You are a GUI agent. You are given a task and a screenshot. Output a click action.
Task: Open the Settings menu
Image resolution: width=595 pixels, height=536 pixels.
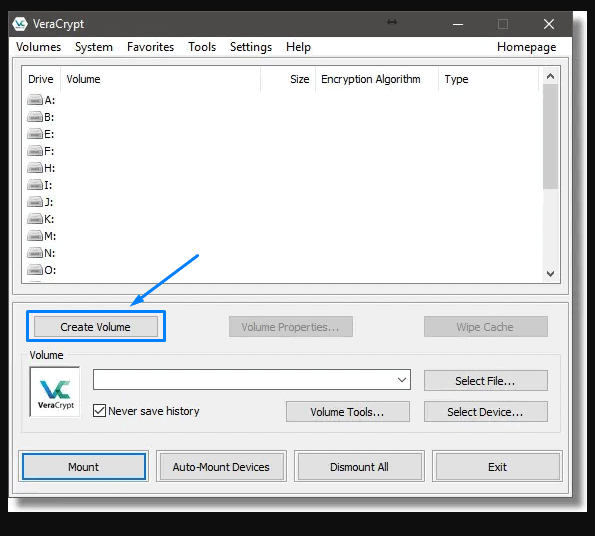pos(251,47)
